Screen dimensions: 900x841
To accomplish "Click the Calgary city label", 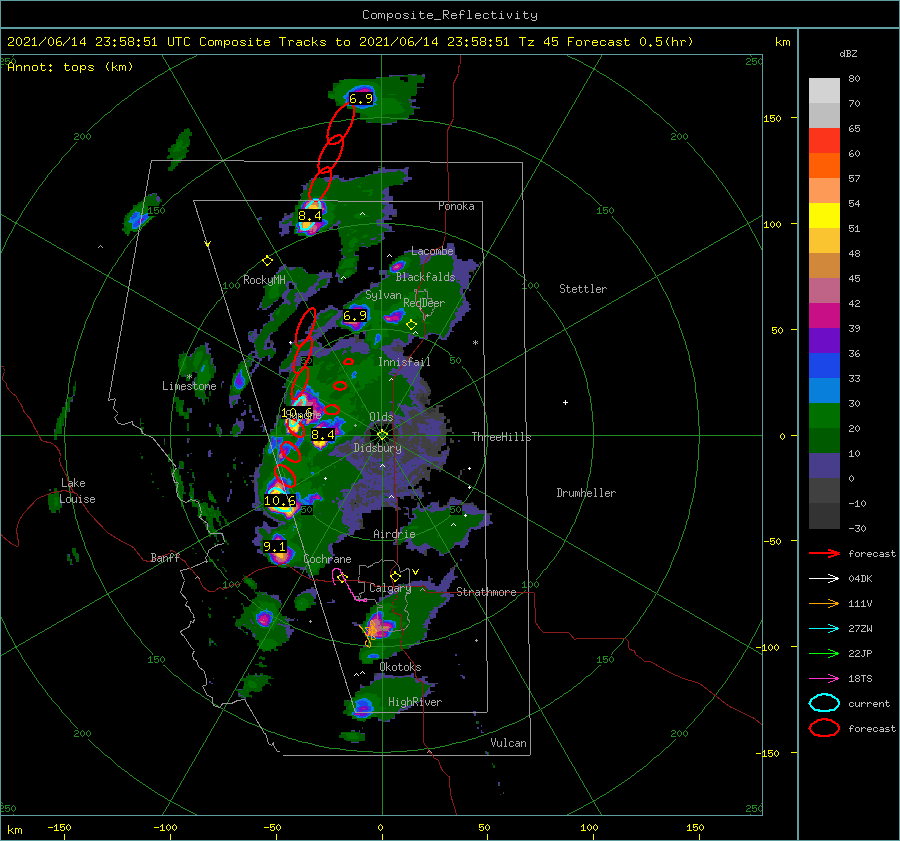I will (x=390, y=588).
